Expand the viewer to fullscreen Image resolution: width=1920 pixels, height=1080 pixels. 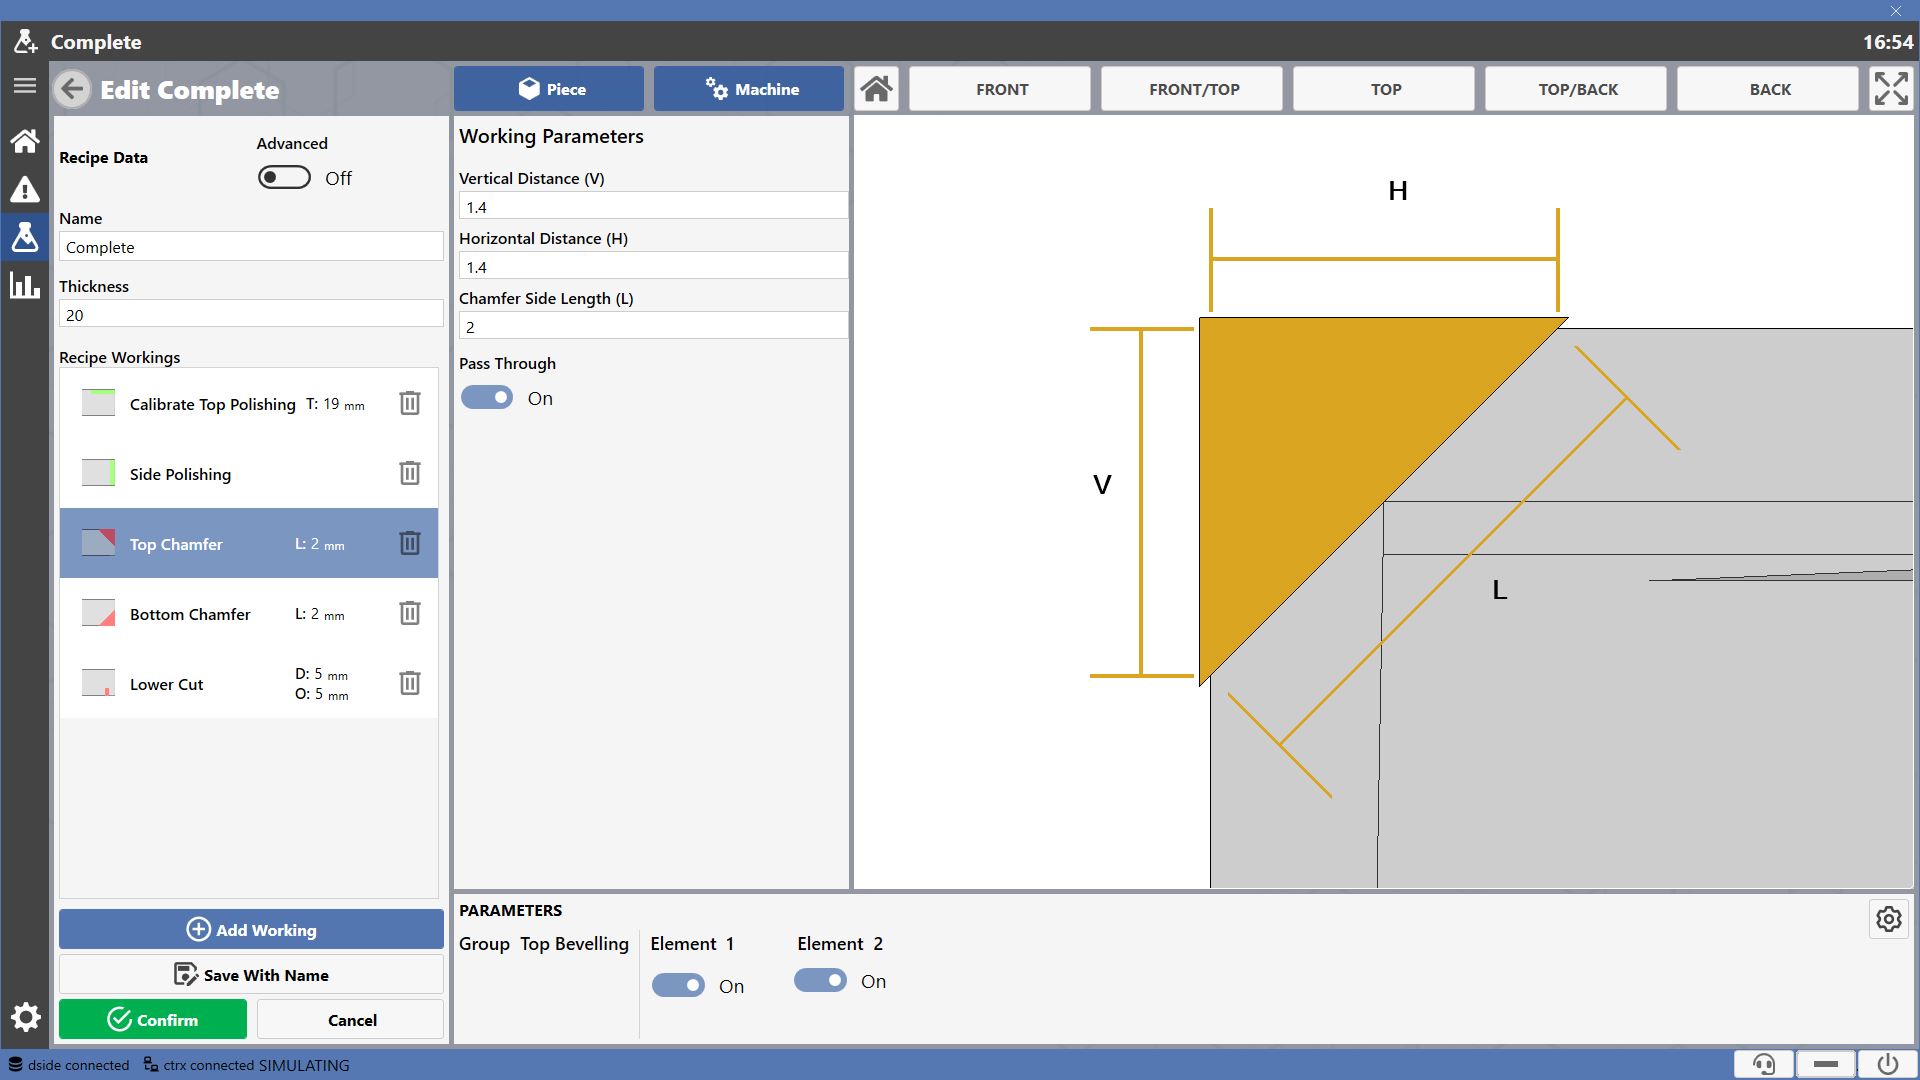[1891, 89]
